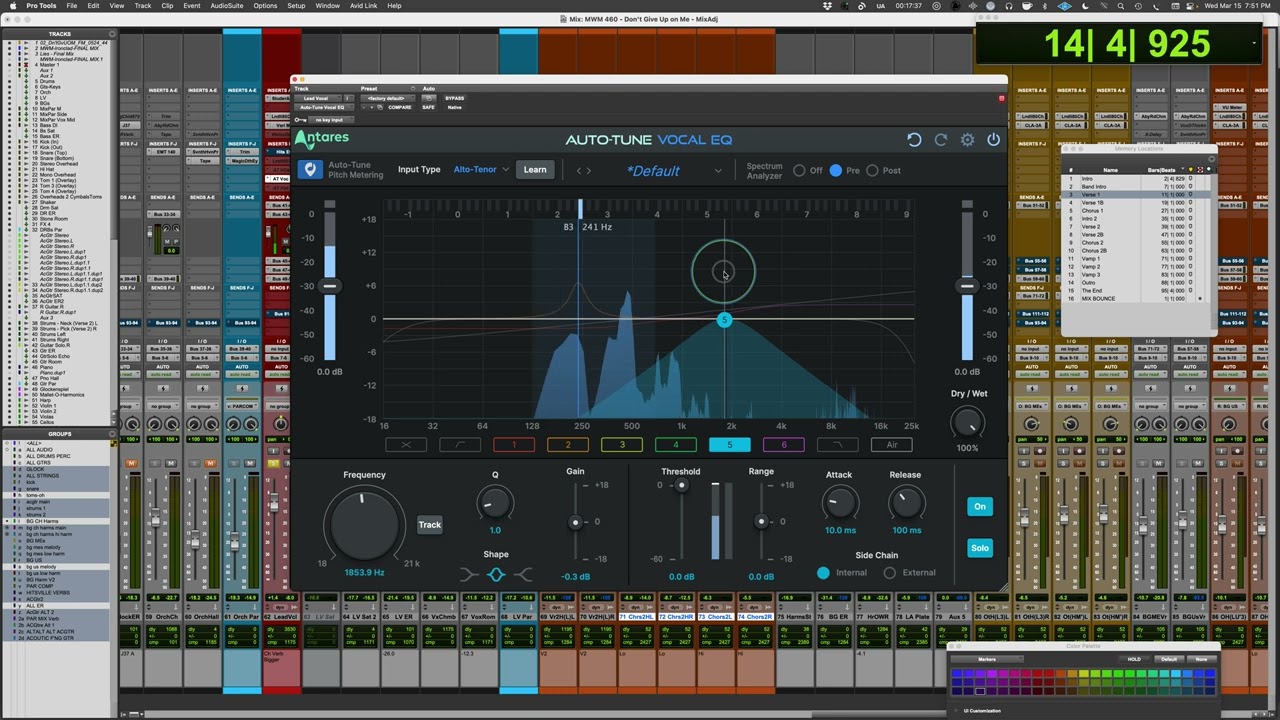Open the Lead Vocal track selector
The height and width of the screenshot is (720, 1280).
[318, 98]
